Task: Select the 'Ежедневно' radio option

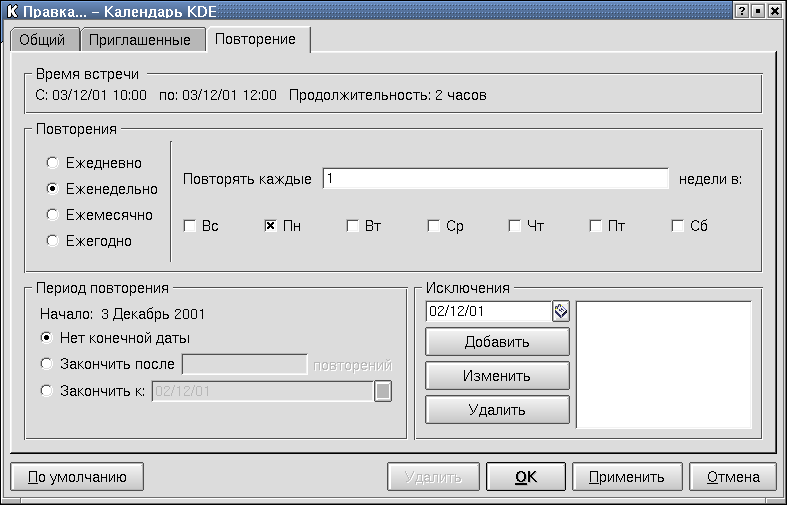Action: pos(52,162)
